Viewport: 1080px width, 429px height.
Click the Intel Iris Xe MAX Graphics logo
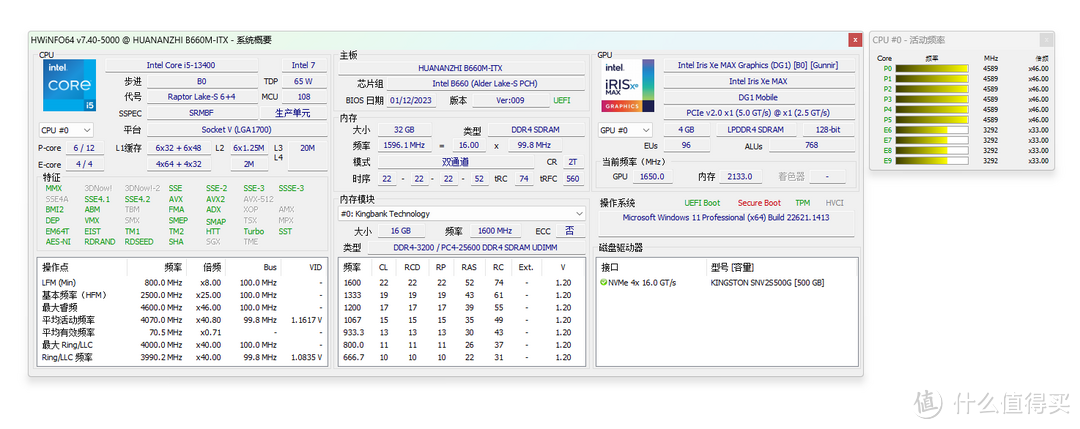click(629, 85)
